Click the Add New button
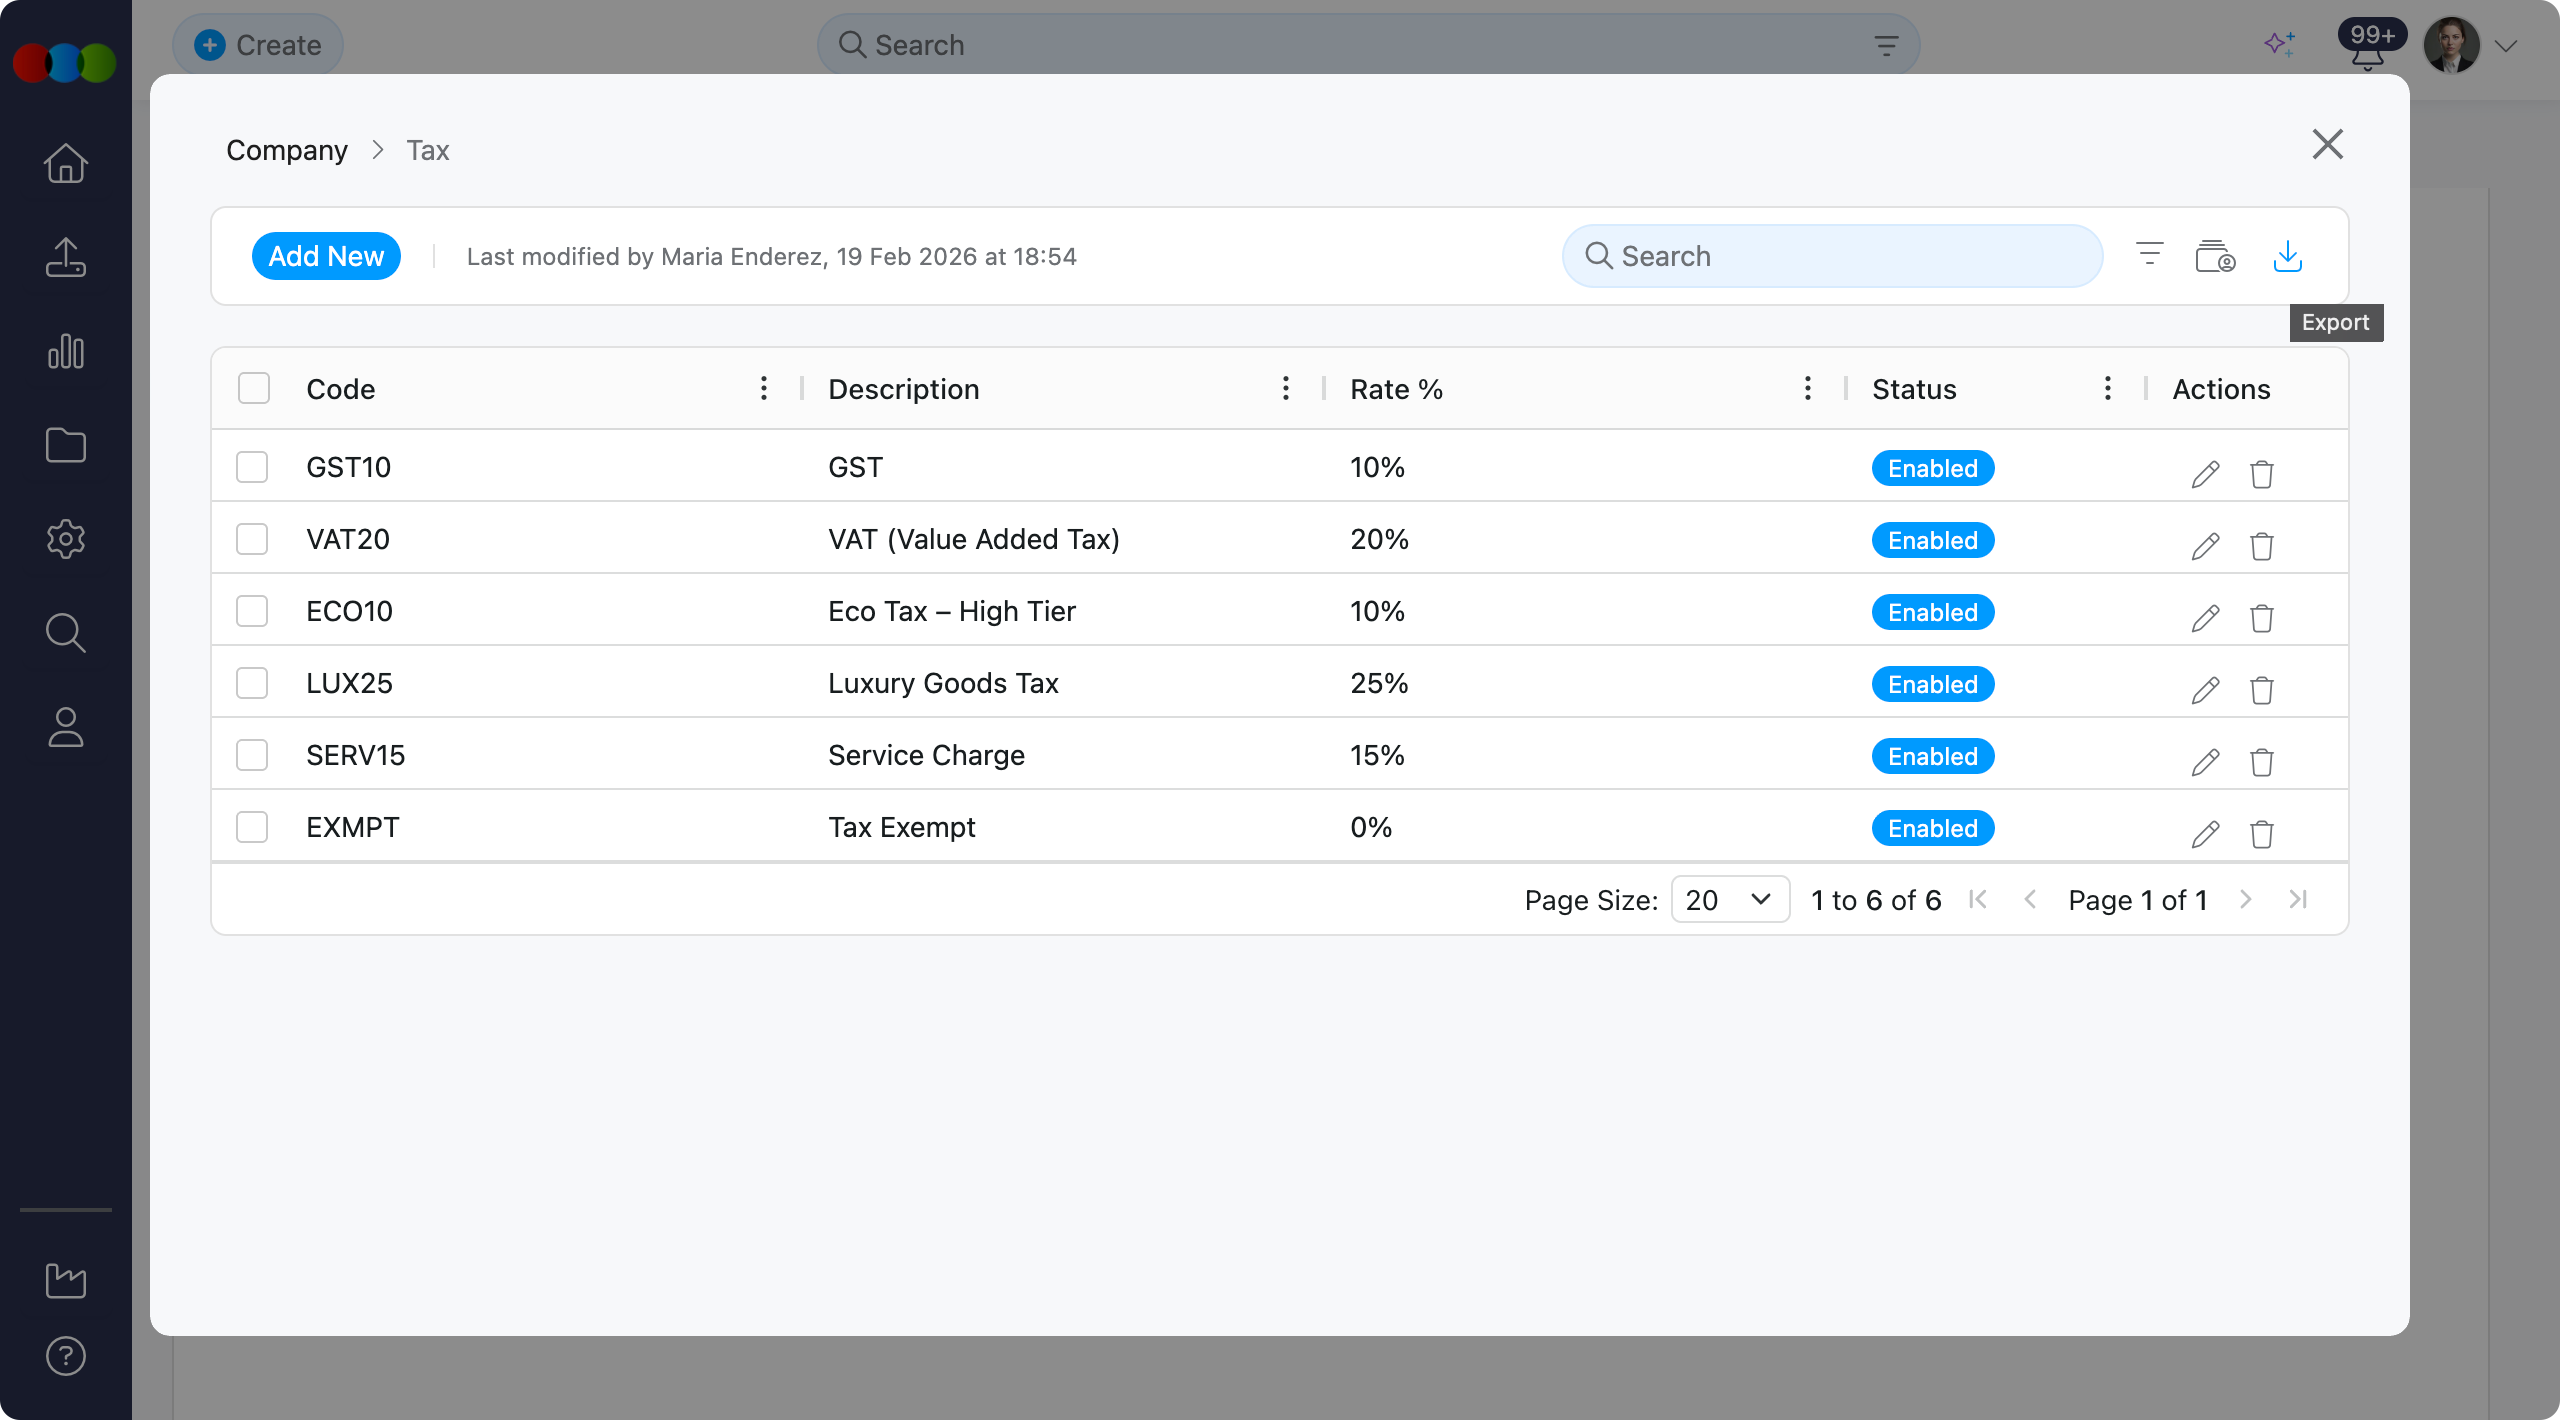Viewport: 2560px width, 1420px height. click(x=326, y=256)
